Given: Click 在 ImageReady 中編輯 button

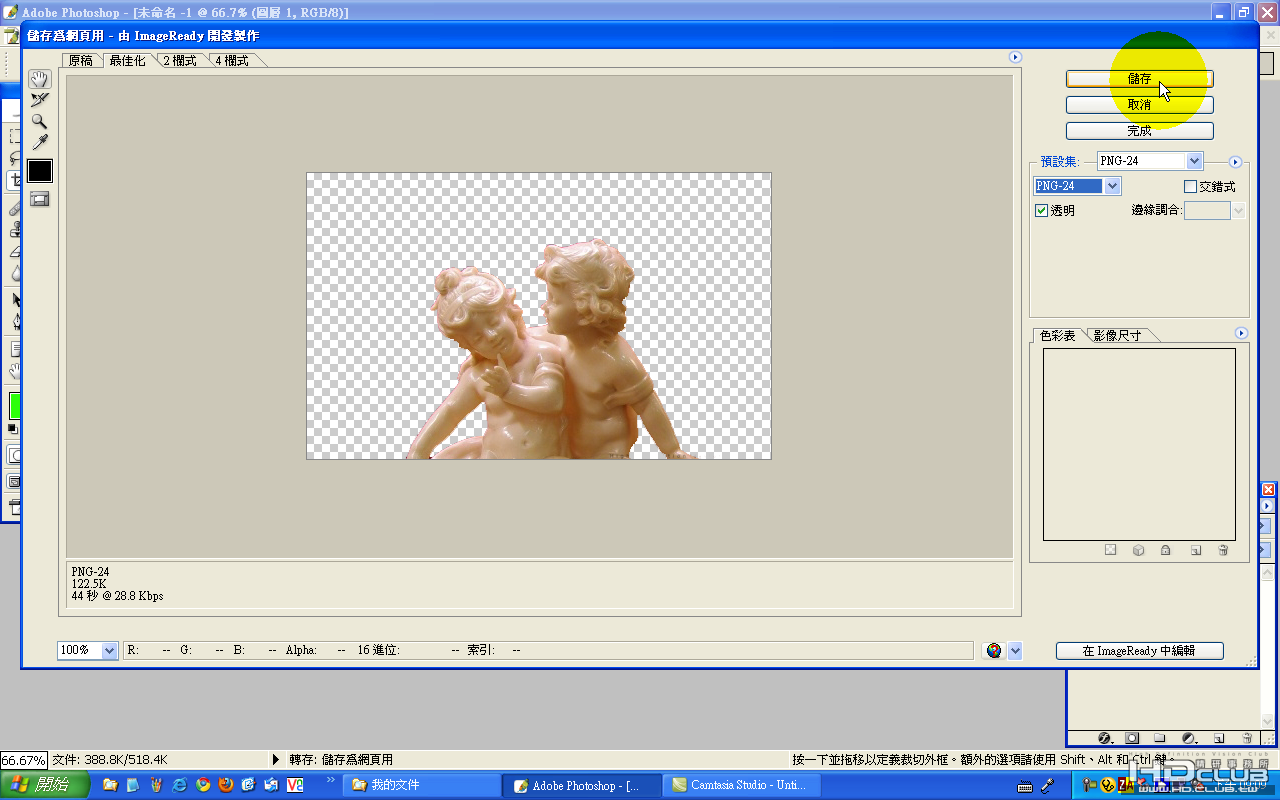Looking at the screenshot, I should pyautogui.click(x=1139, y=651).
